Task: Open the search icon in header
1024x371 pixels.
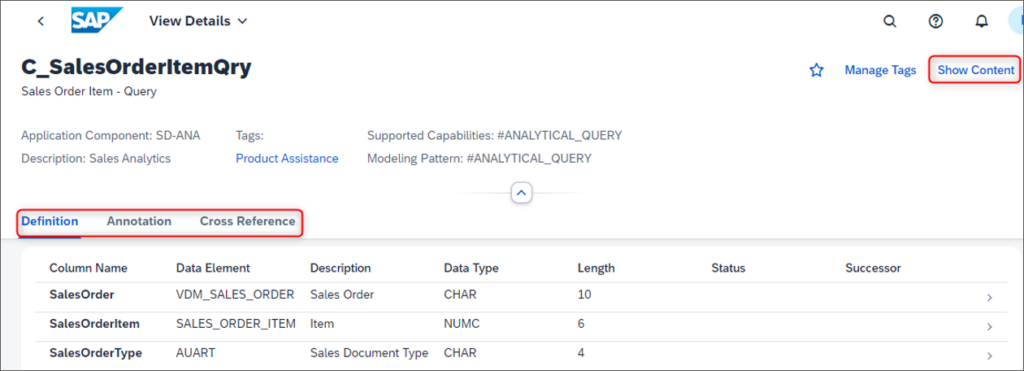Action: click(890, 21)
